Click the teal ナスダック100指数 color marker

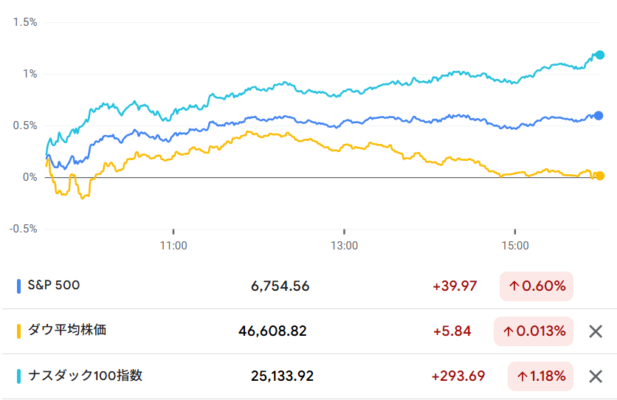[x=20, y=376]
